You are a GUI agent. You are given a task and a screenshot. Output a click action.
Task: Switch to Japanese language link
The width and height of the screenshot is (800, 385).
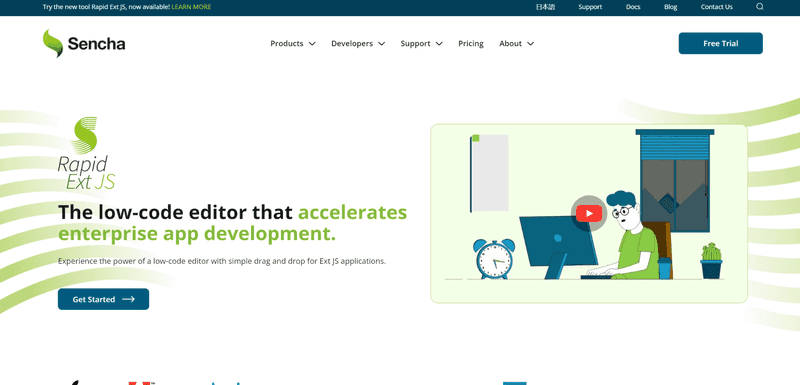tap(545, 7)
